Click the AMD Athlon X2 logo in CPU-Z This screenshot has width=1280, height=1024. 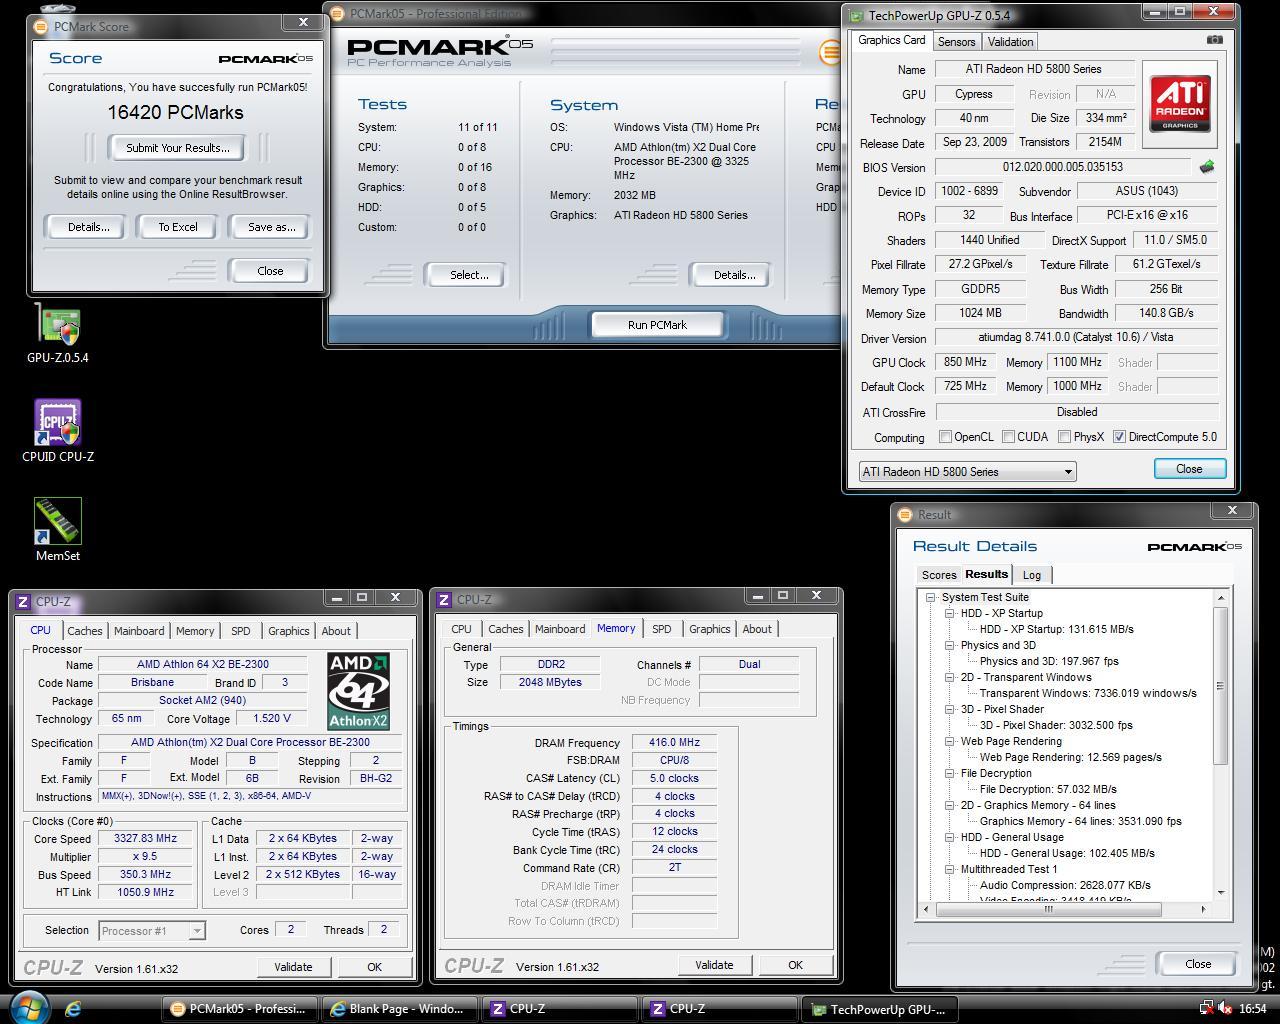click(358, 691)
